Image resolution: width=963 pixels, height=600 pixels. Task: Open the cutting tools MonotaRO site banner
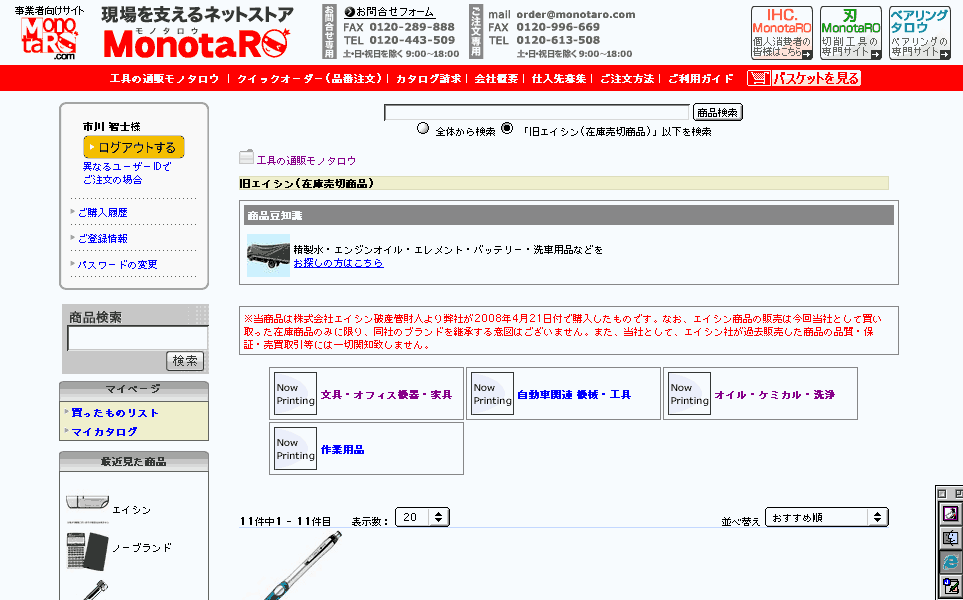click(850, 33)
